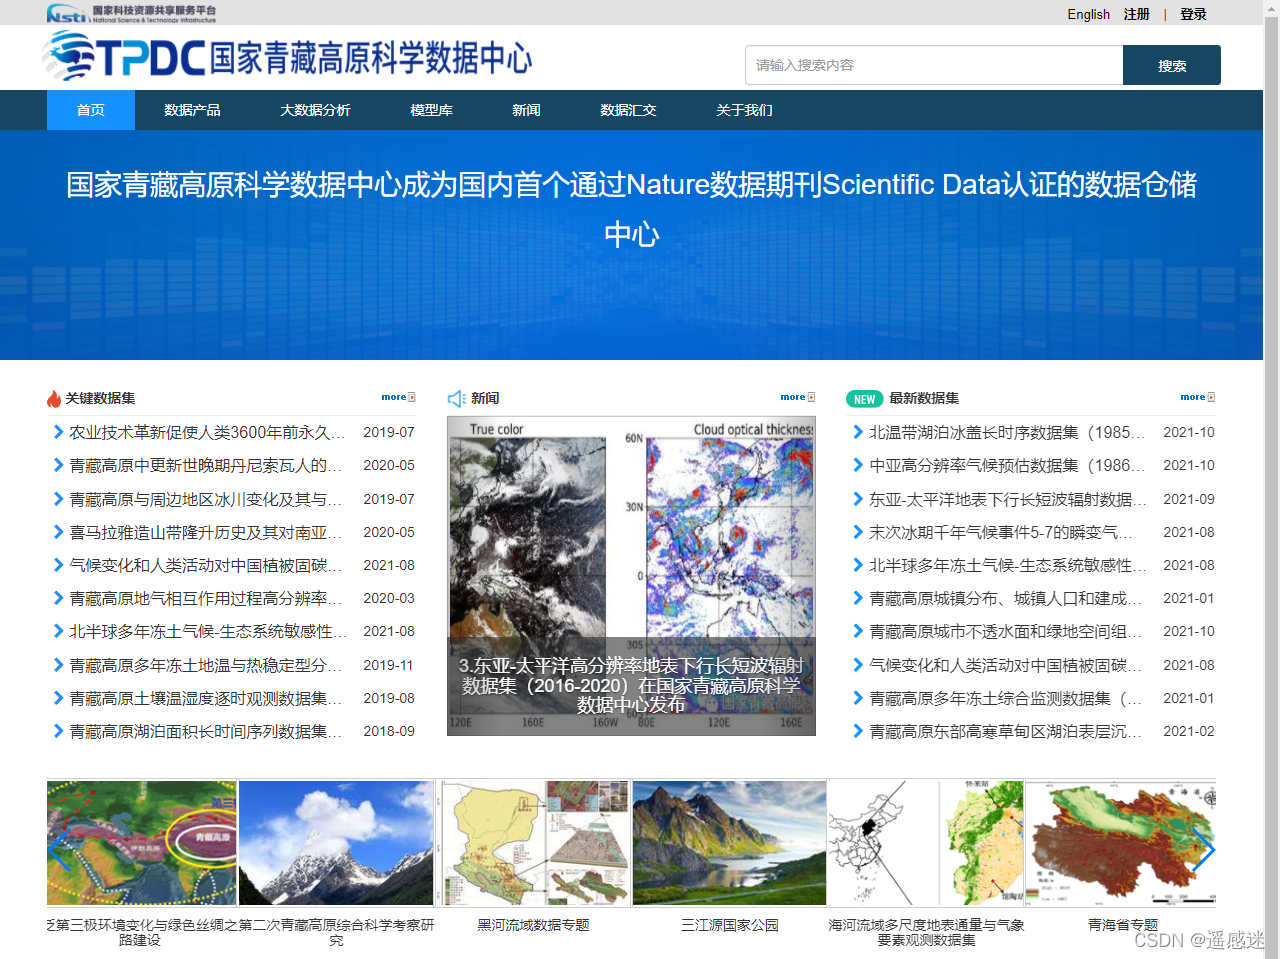
Task: Click the chevron beside 北温带湖泊冰盖长时序数据集
Action: 858,432
